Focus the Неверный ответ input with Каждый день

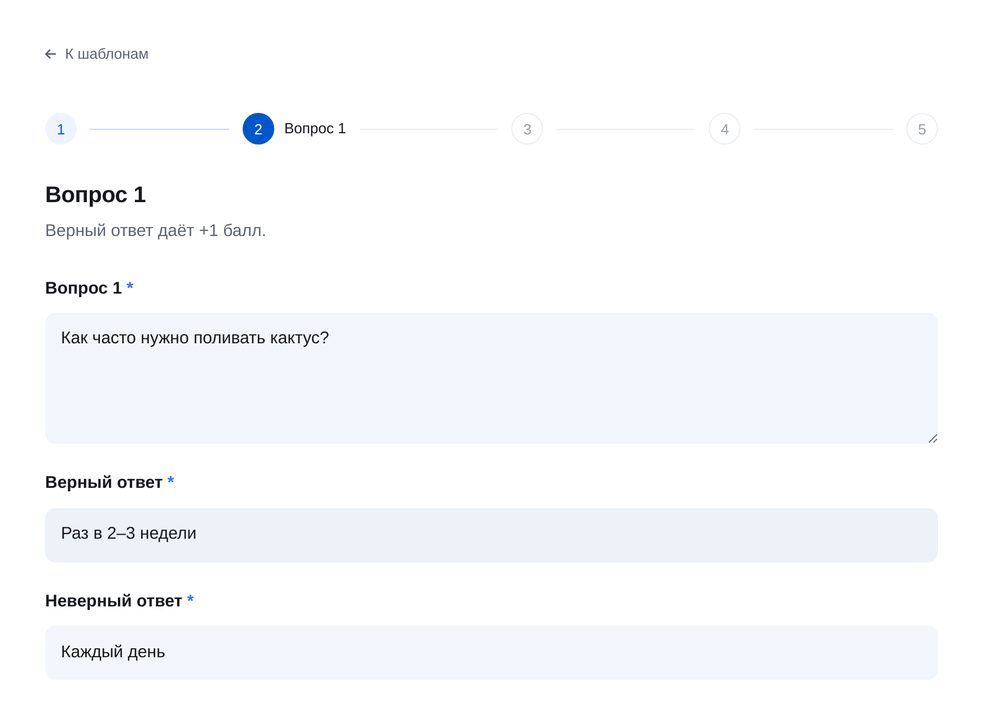tap(491, 652)
